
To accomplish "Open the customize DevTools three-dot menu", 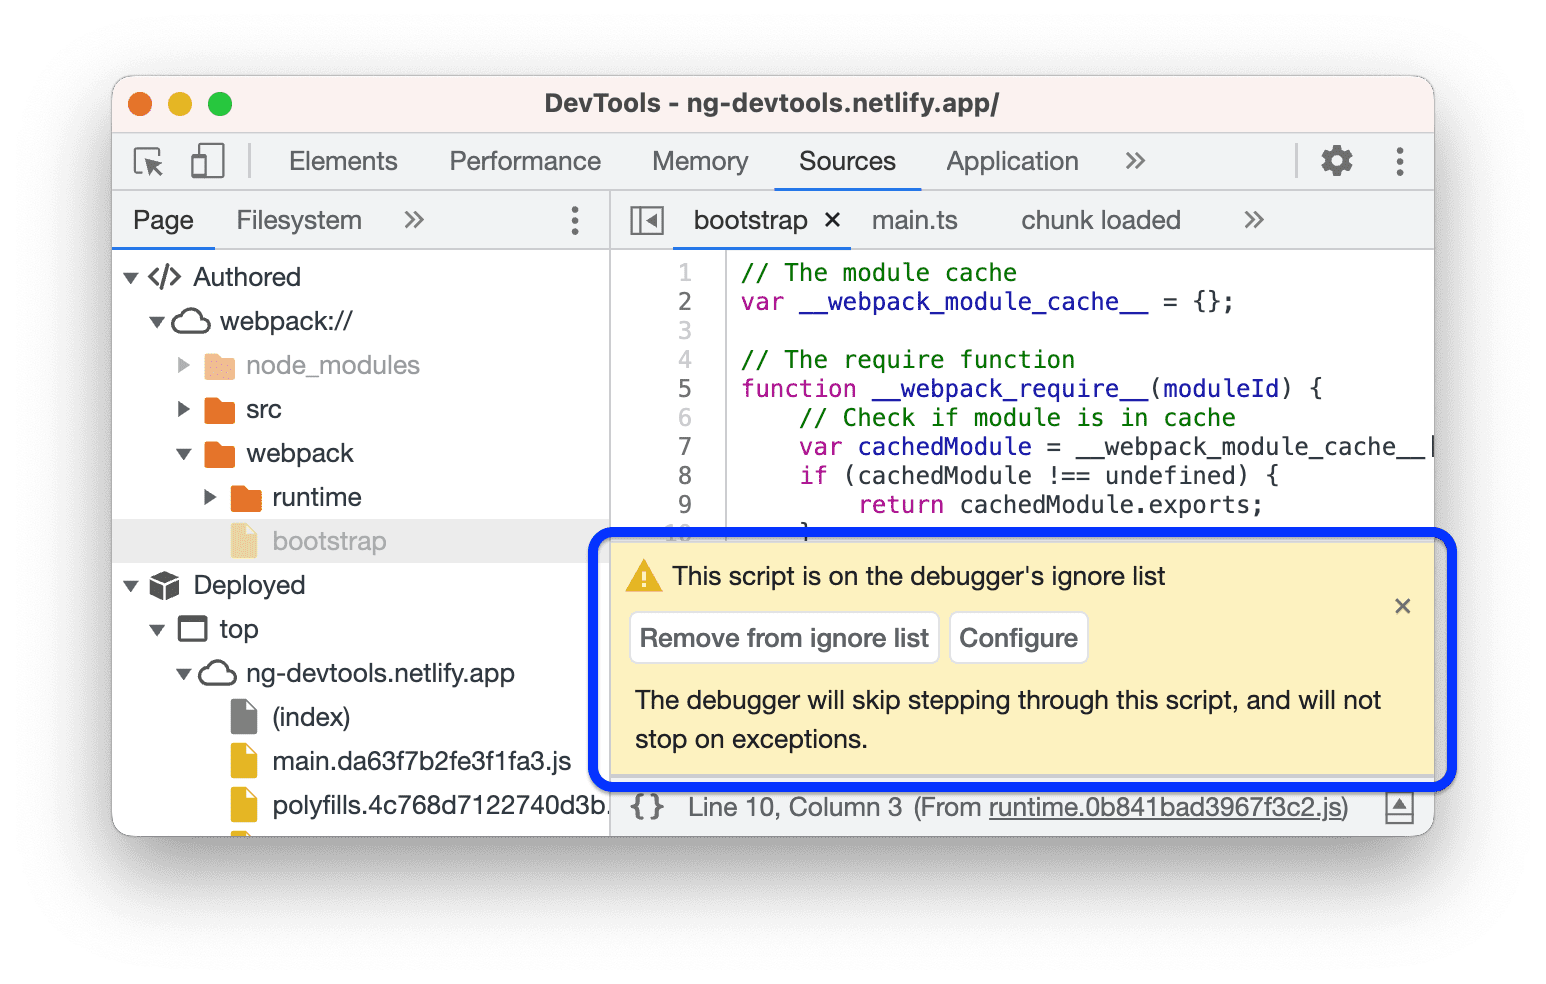I will (x=1400, y=161).
